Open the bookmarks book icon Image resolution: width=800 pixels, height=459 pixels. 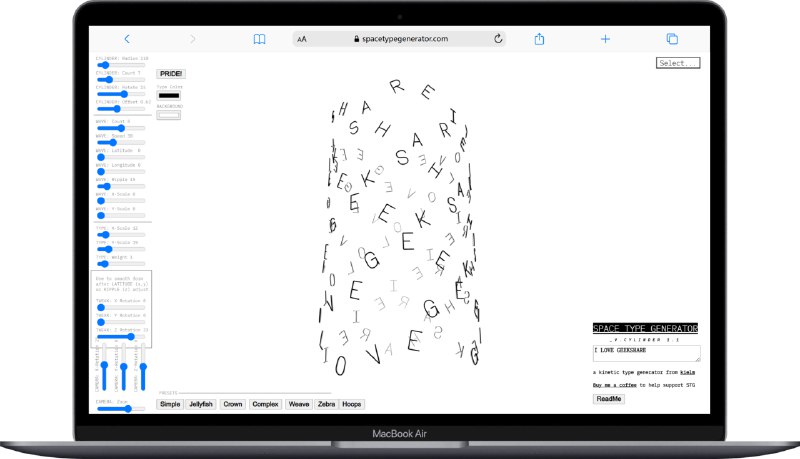(259, 39)
